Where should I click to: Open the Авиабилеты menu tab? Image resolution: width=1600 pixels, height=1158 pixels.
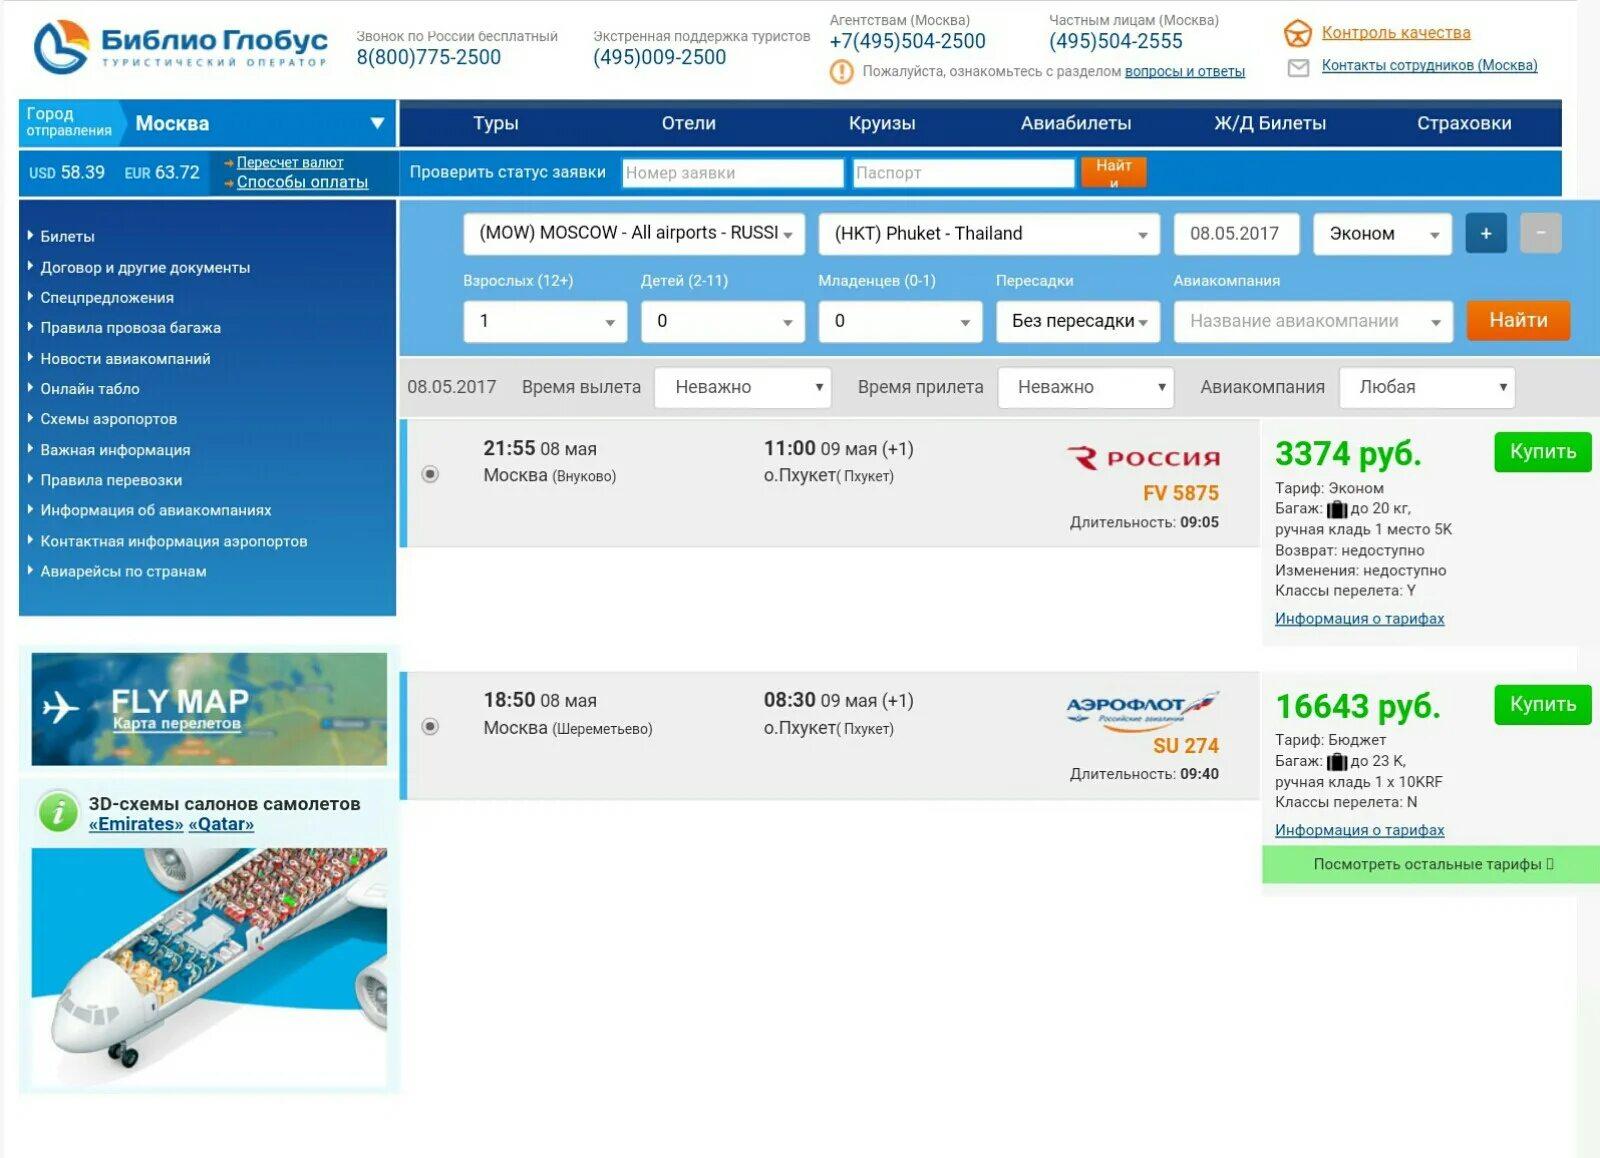pos(1075,124)
